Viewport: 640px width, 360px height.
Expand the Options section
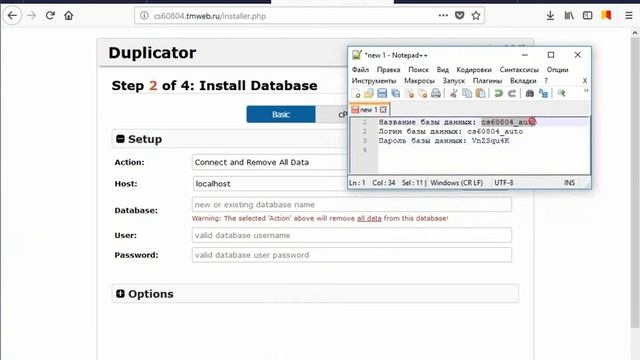click(120, 293)
